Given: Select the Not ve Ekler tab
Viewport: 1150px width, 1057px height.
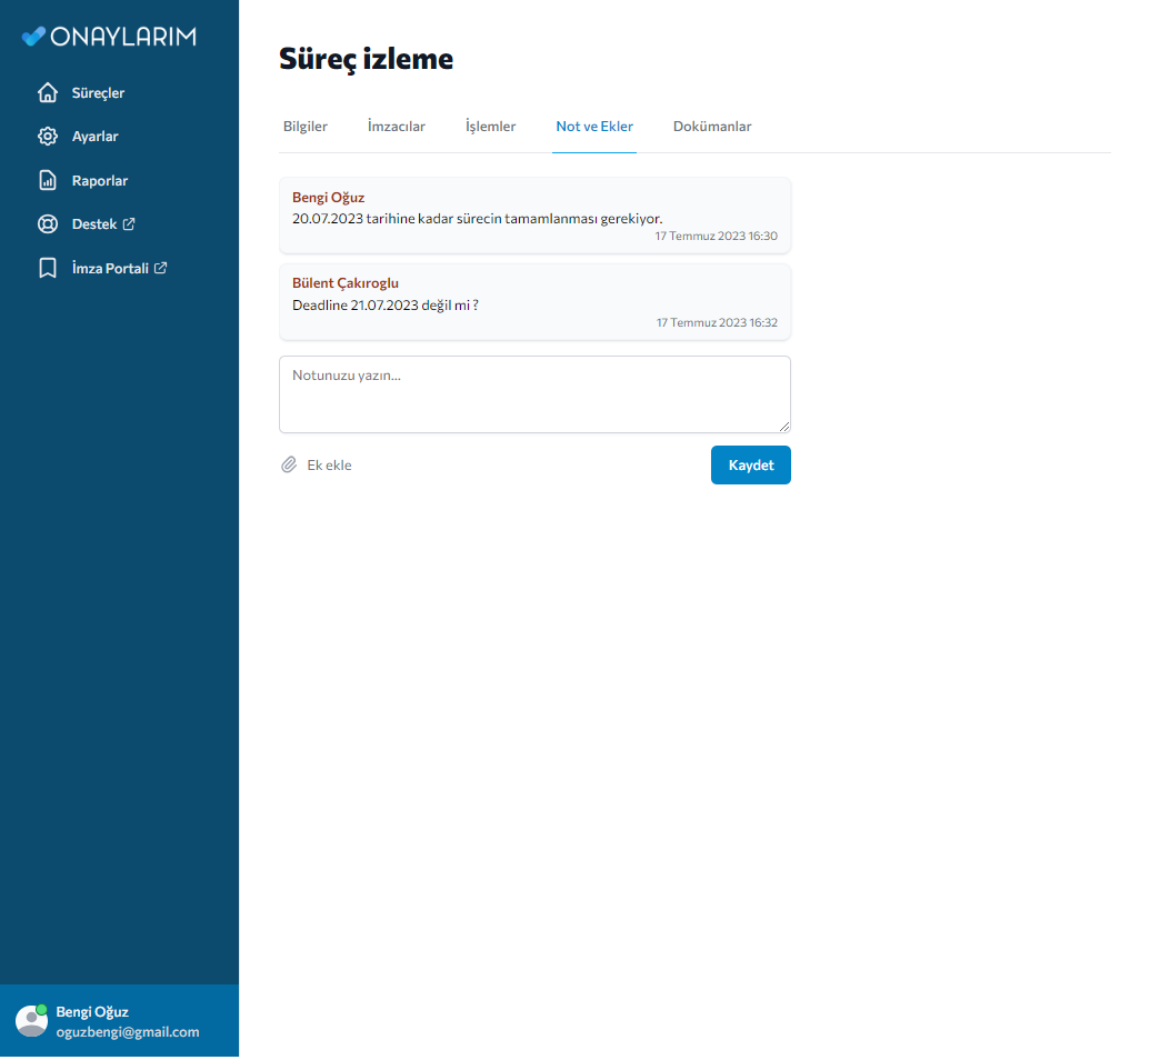Looking at the screenshot, I should point(594,127).
